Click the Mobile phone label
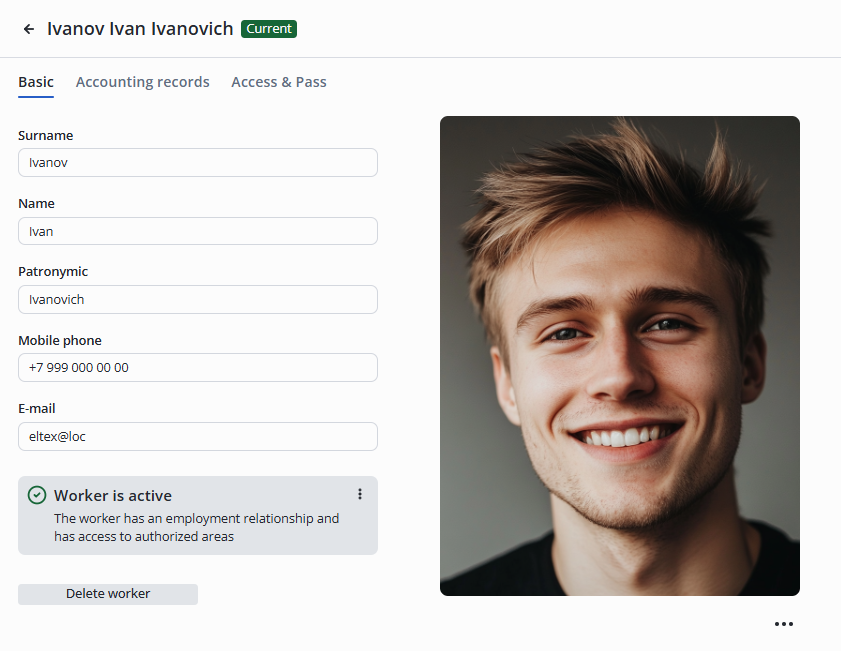841x651 pixels. 60,340
